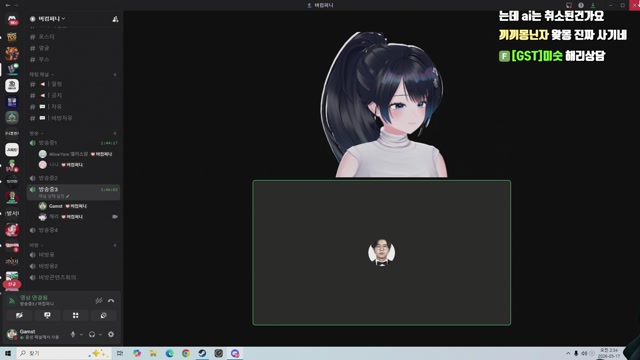The width and height of the screenshot is (640, 360).
Task: Click participant video tile with avatar
Action: [x=382, y=253]
